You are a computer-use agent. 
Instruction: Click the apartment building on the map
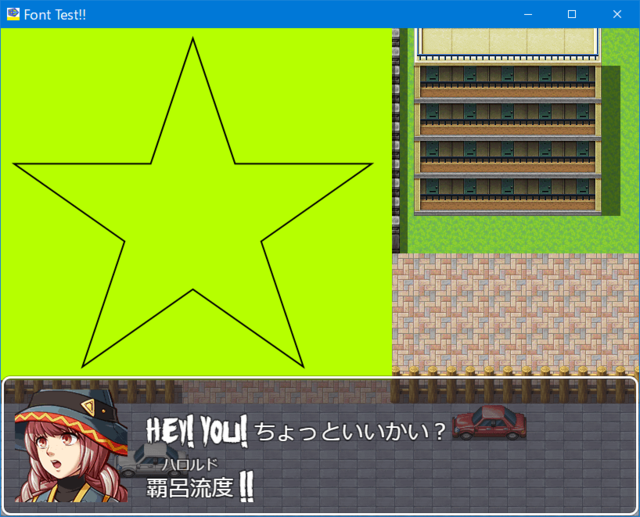tap(507, 122)
